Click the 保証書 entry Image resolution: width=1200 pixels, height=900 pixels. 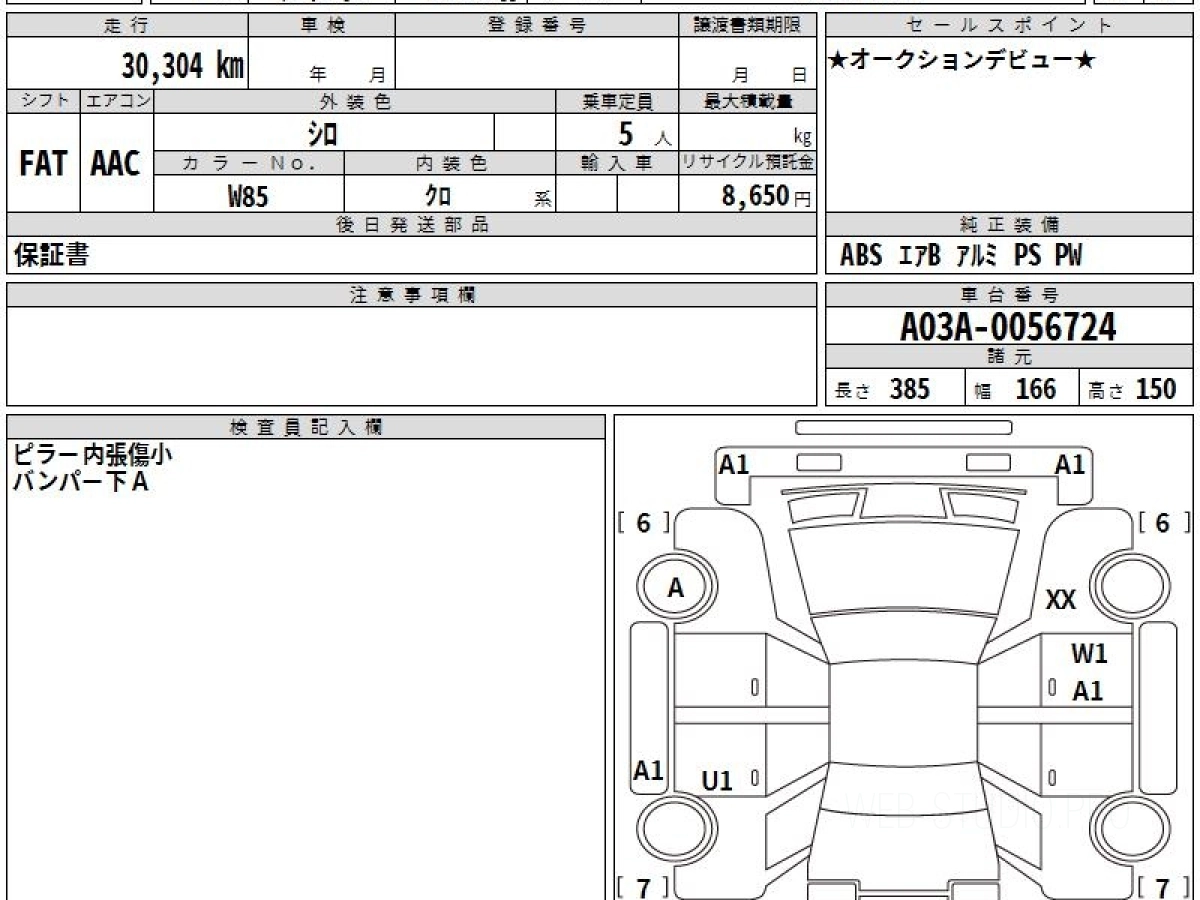pyautogui.click(x=51, y=256)
